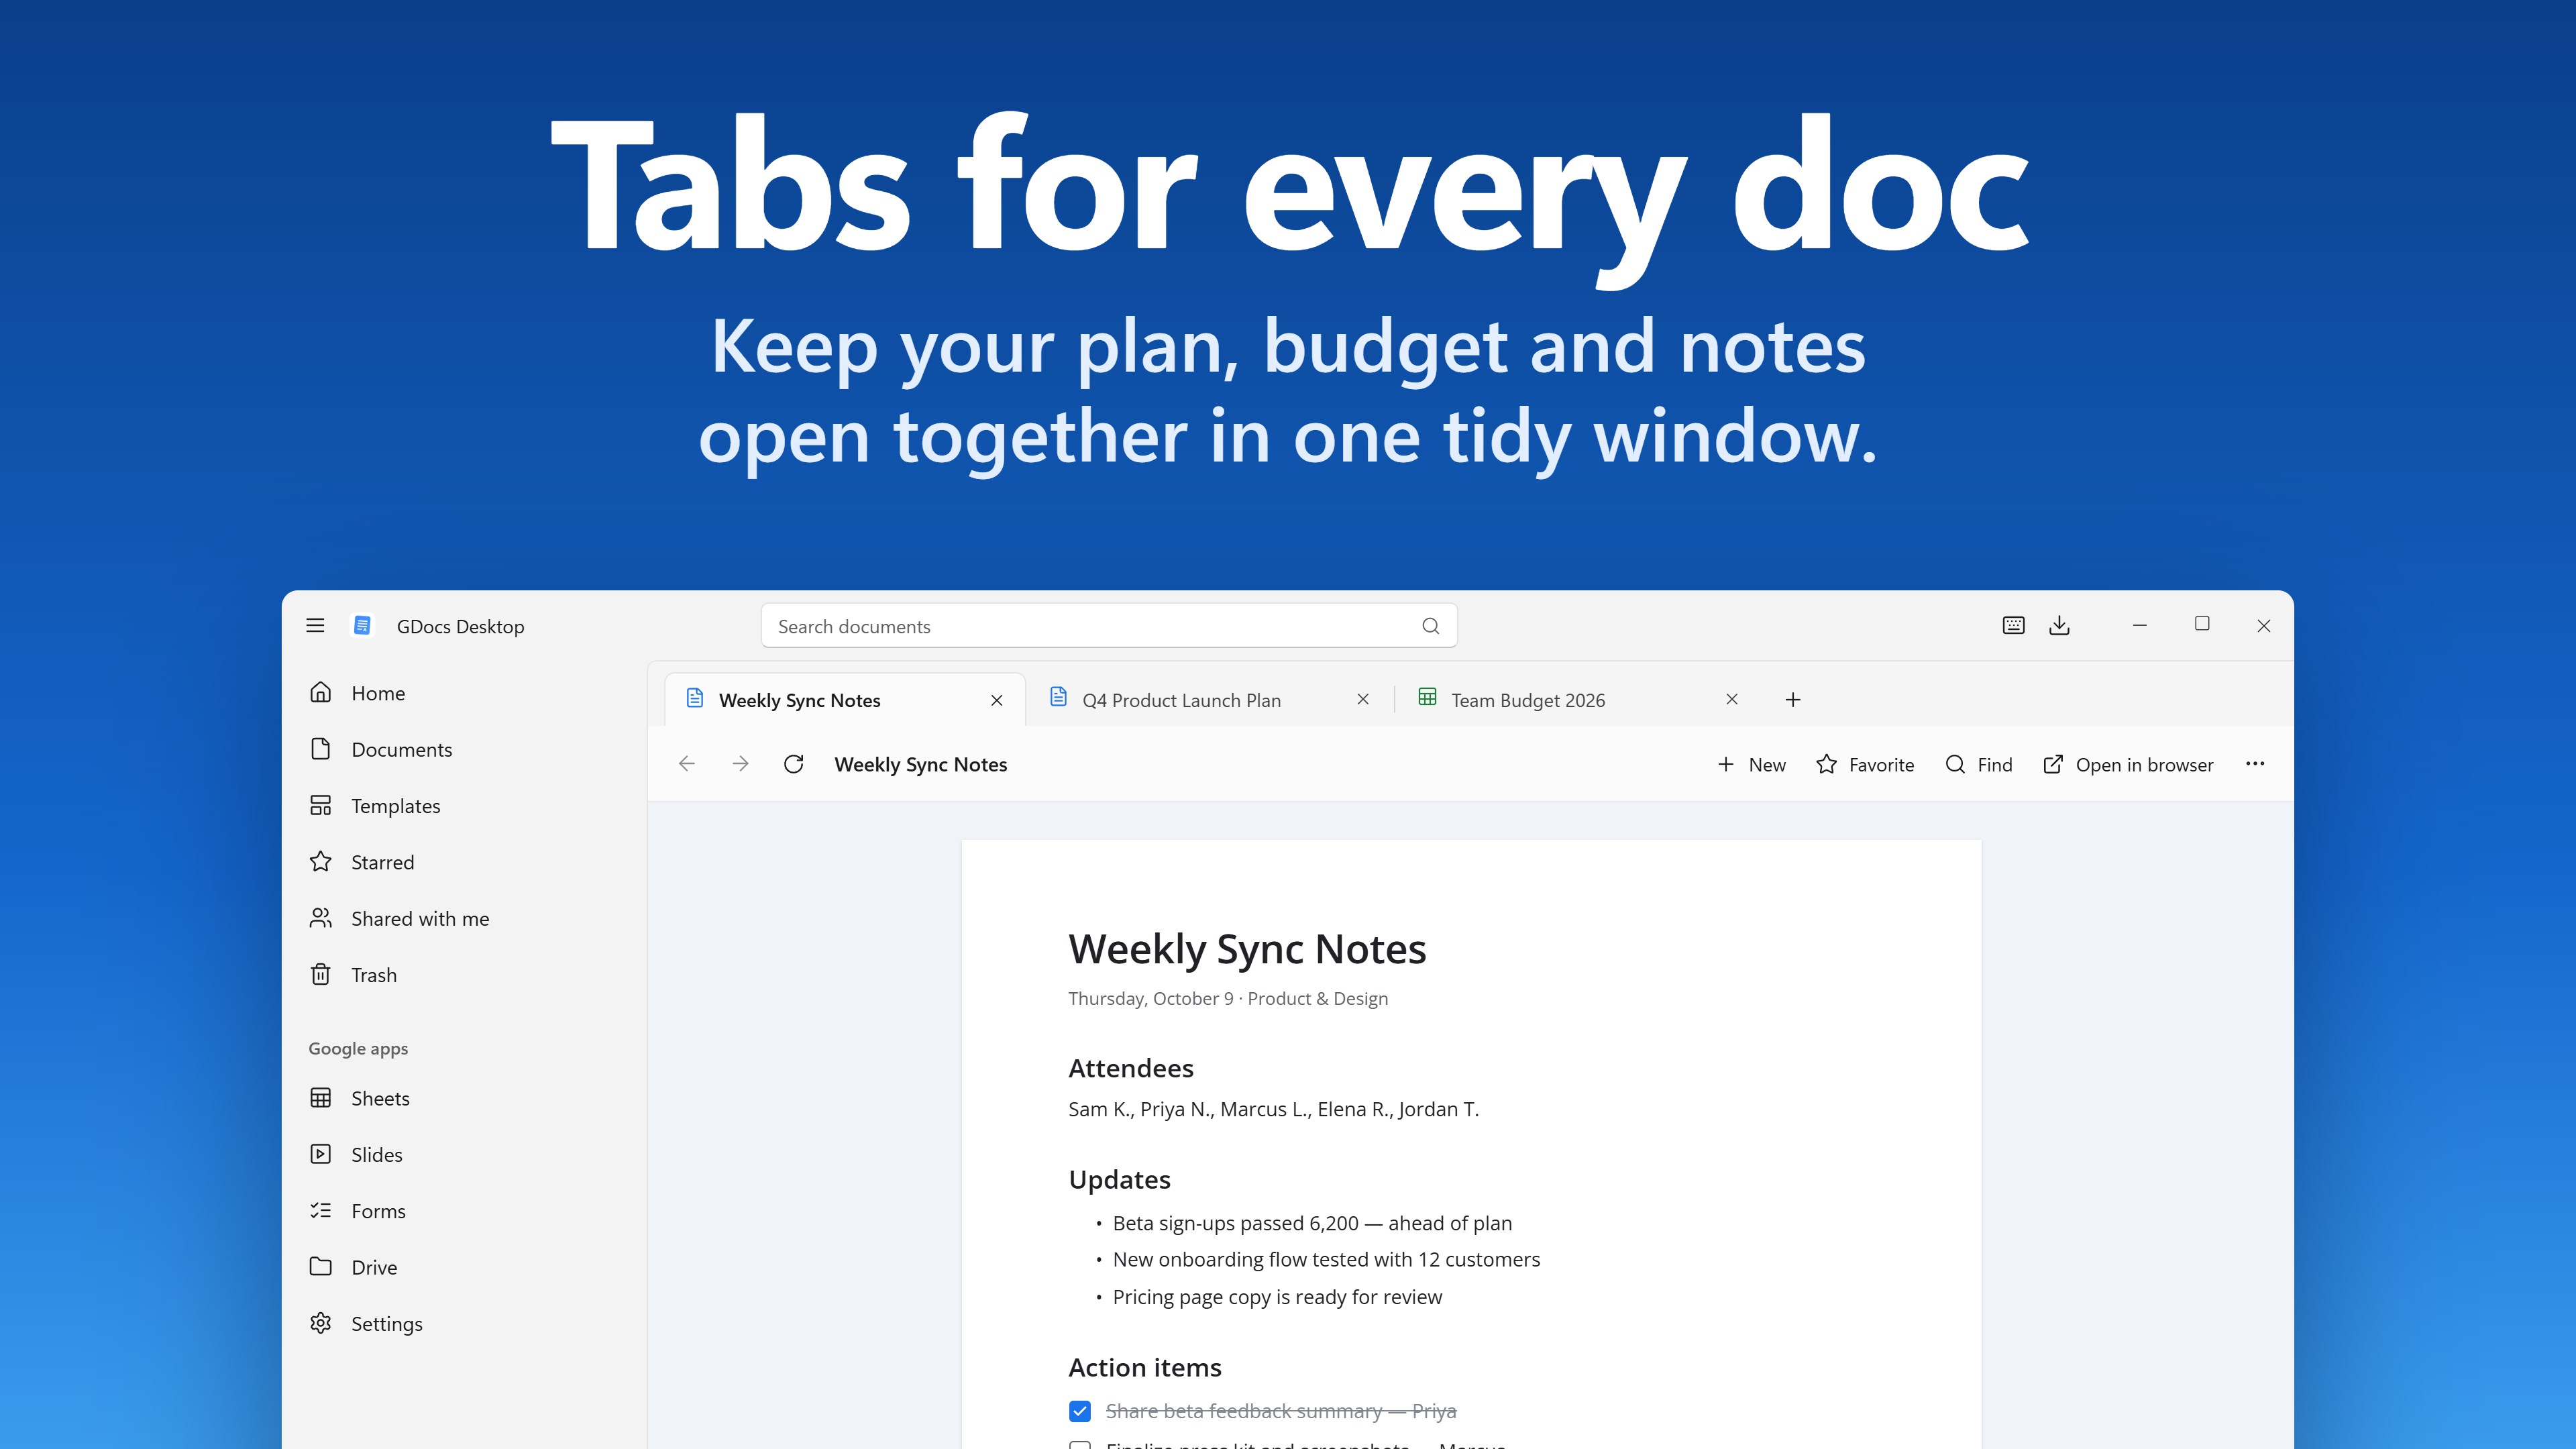Viewport: 2576px width, 1449px height.
Task: Go back with the left arrow
Action: click(686, 764)
